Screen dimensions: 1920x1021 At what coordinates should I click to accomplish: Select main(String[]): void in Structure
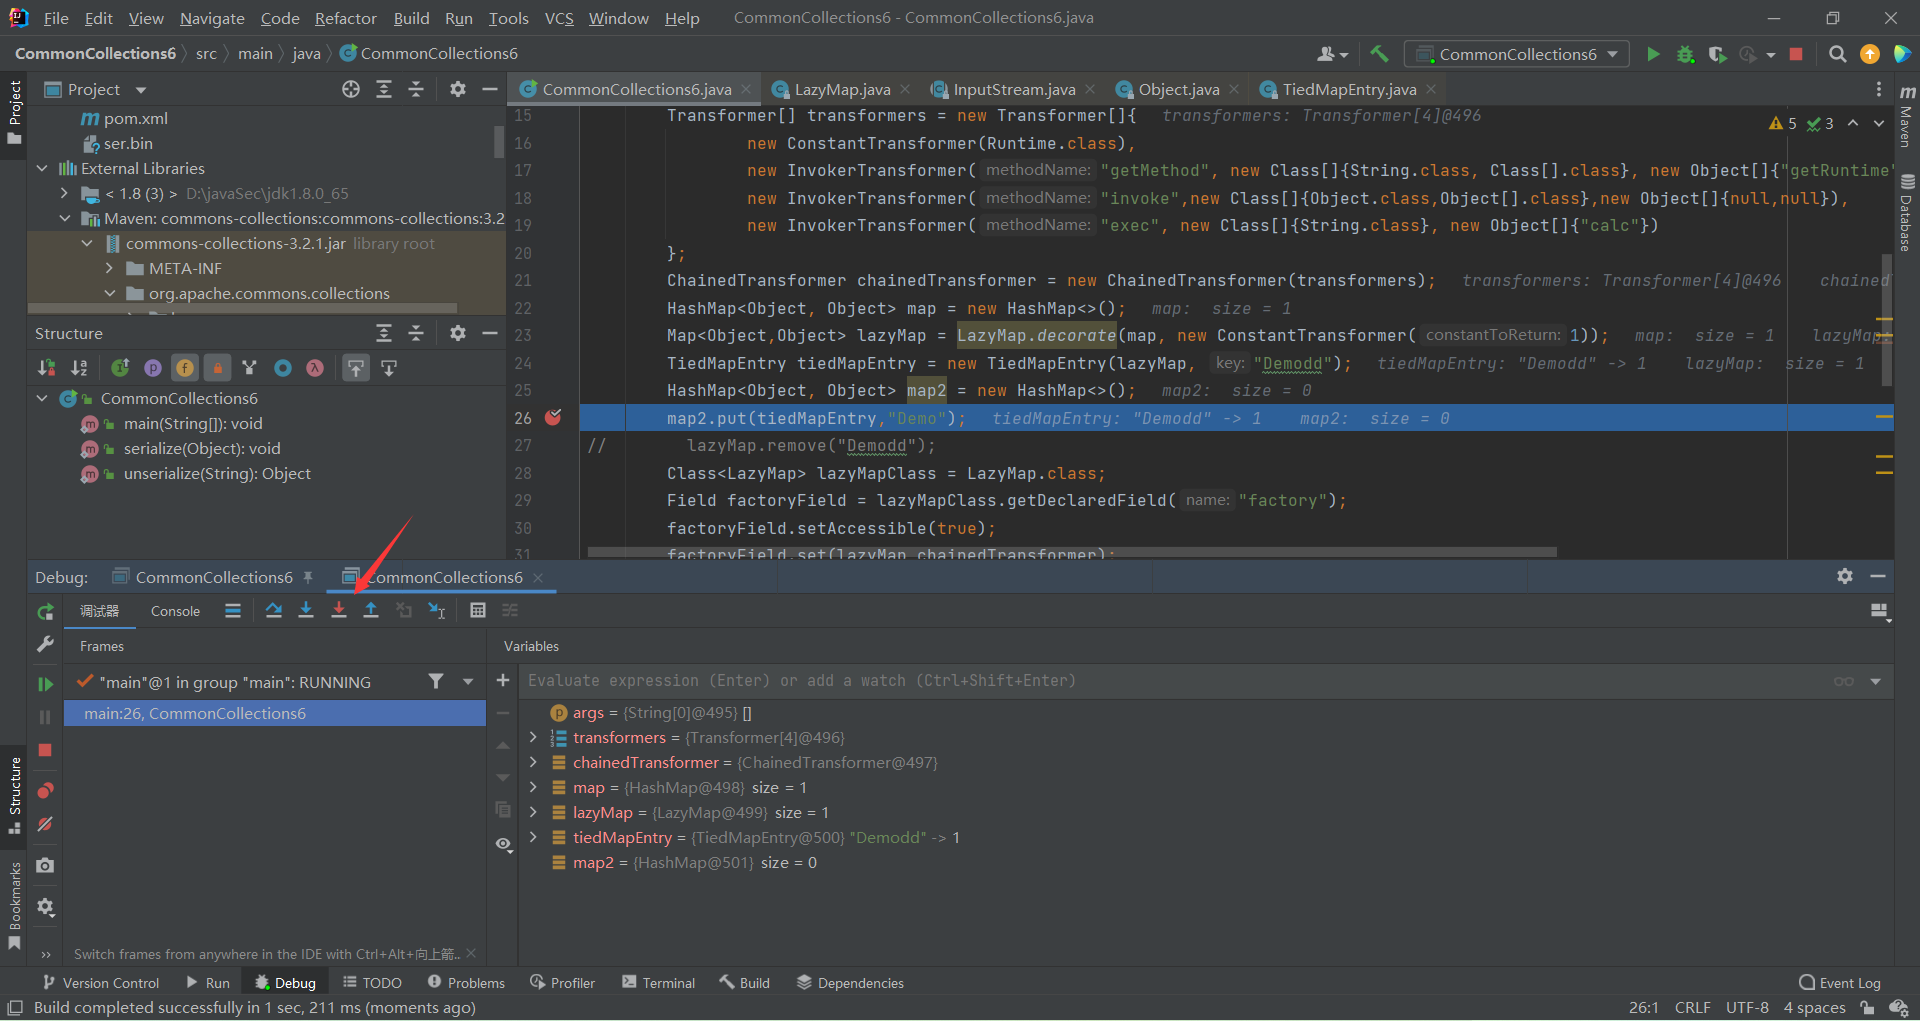193,423
